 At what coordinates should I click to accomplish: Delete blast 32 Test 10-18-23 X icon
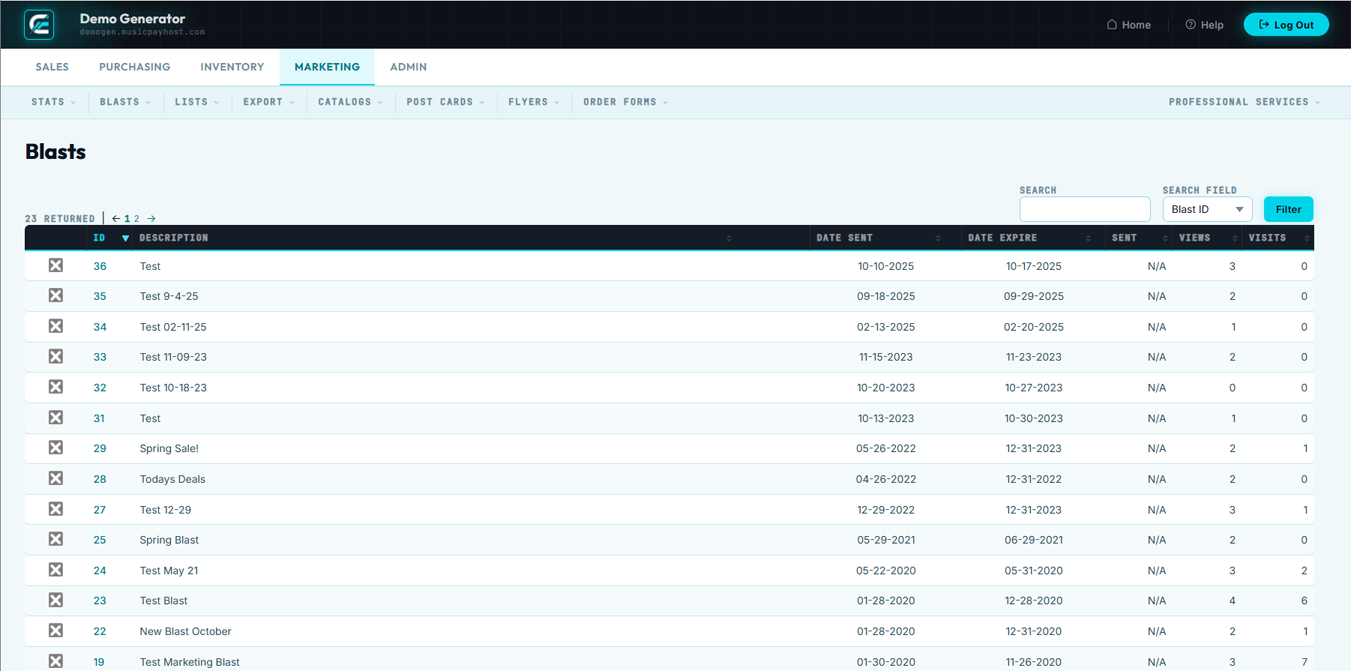[x=56, y=387]
